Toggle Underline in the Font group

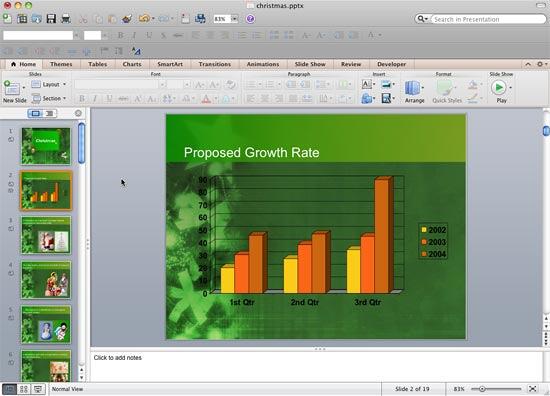click(x=109, y=99)
